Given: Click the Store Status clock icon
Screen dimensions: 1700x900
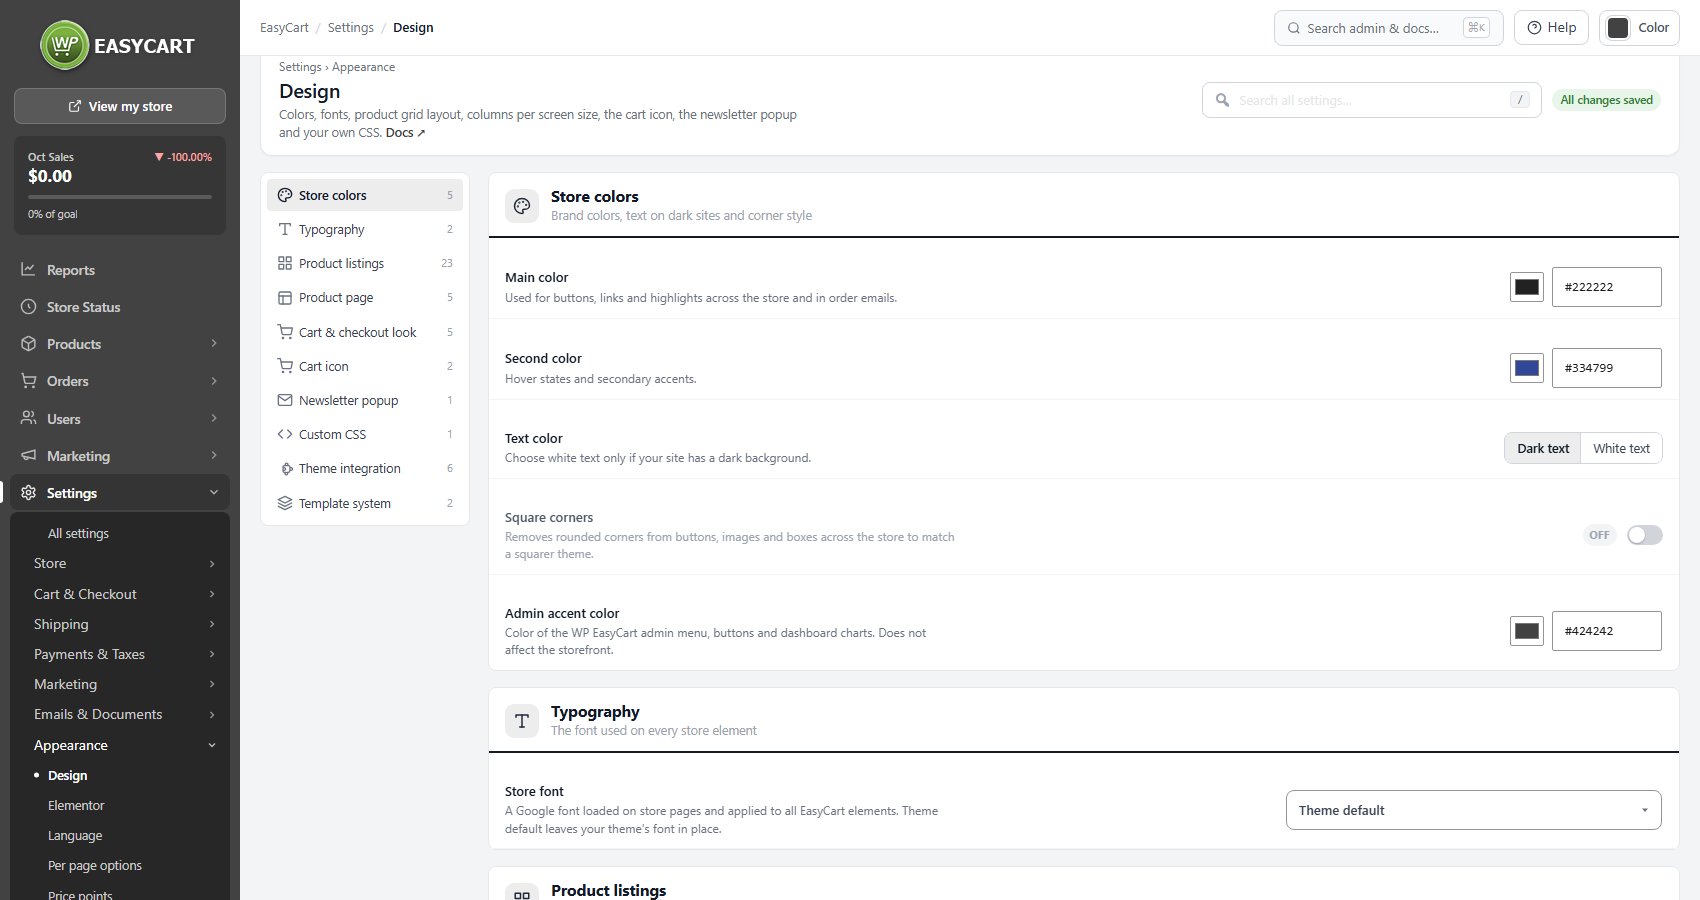Looking at the screenshot, I should coord(28,307).
